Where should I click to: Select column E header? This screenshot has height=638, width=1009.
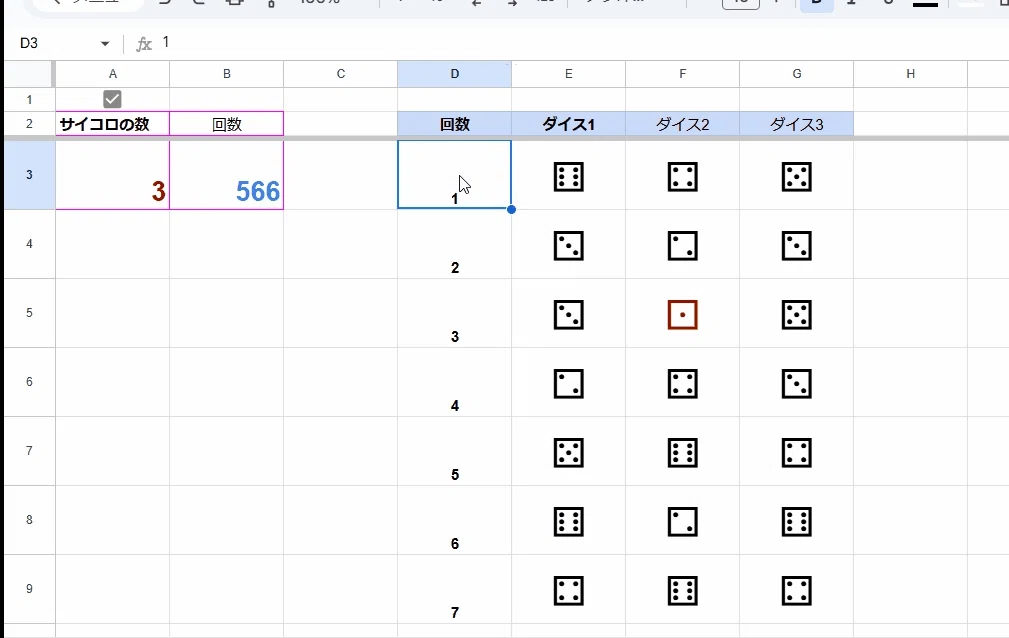(x=568, y=74)
